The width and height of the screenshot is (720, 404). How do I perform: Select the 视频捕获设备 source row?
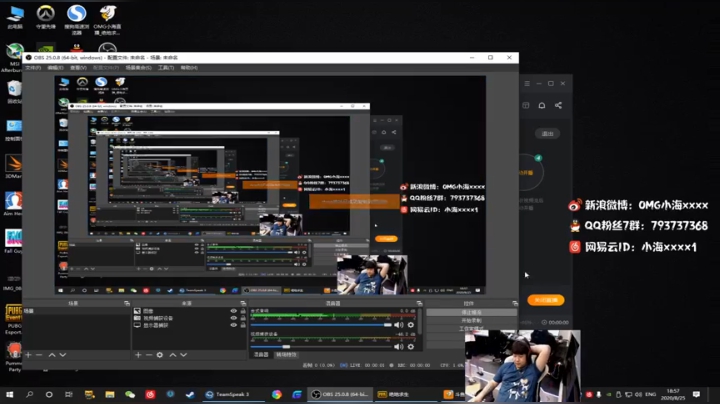click(x=189, y=318)
